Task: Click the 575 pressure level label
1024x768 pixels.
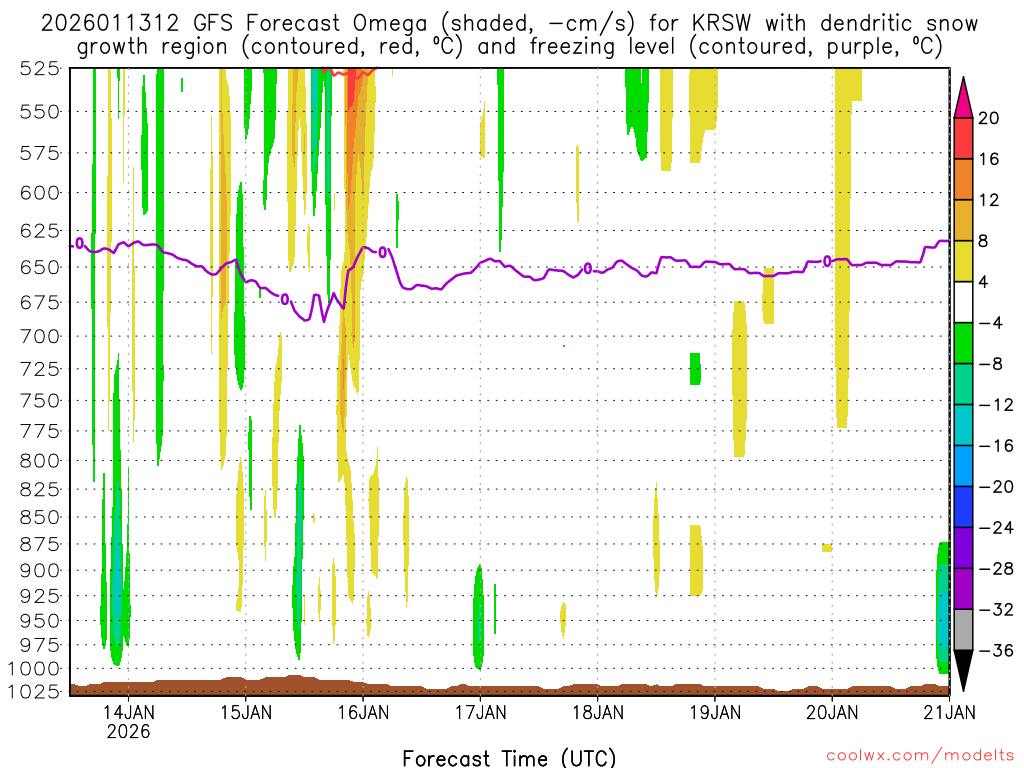Action: click(40, 153)
